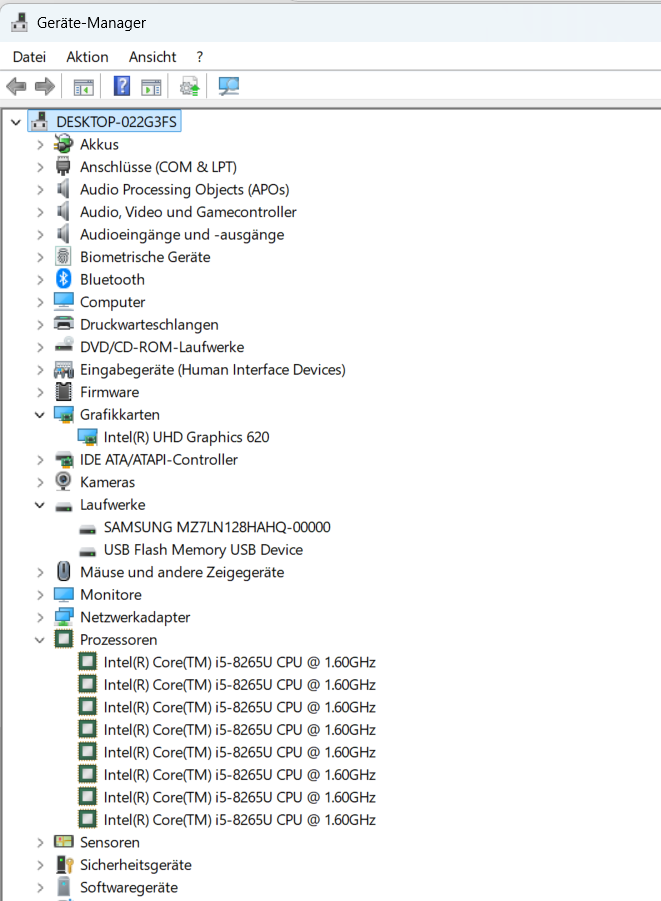
Task: Open the Ansicht menu
Action: 152,57
